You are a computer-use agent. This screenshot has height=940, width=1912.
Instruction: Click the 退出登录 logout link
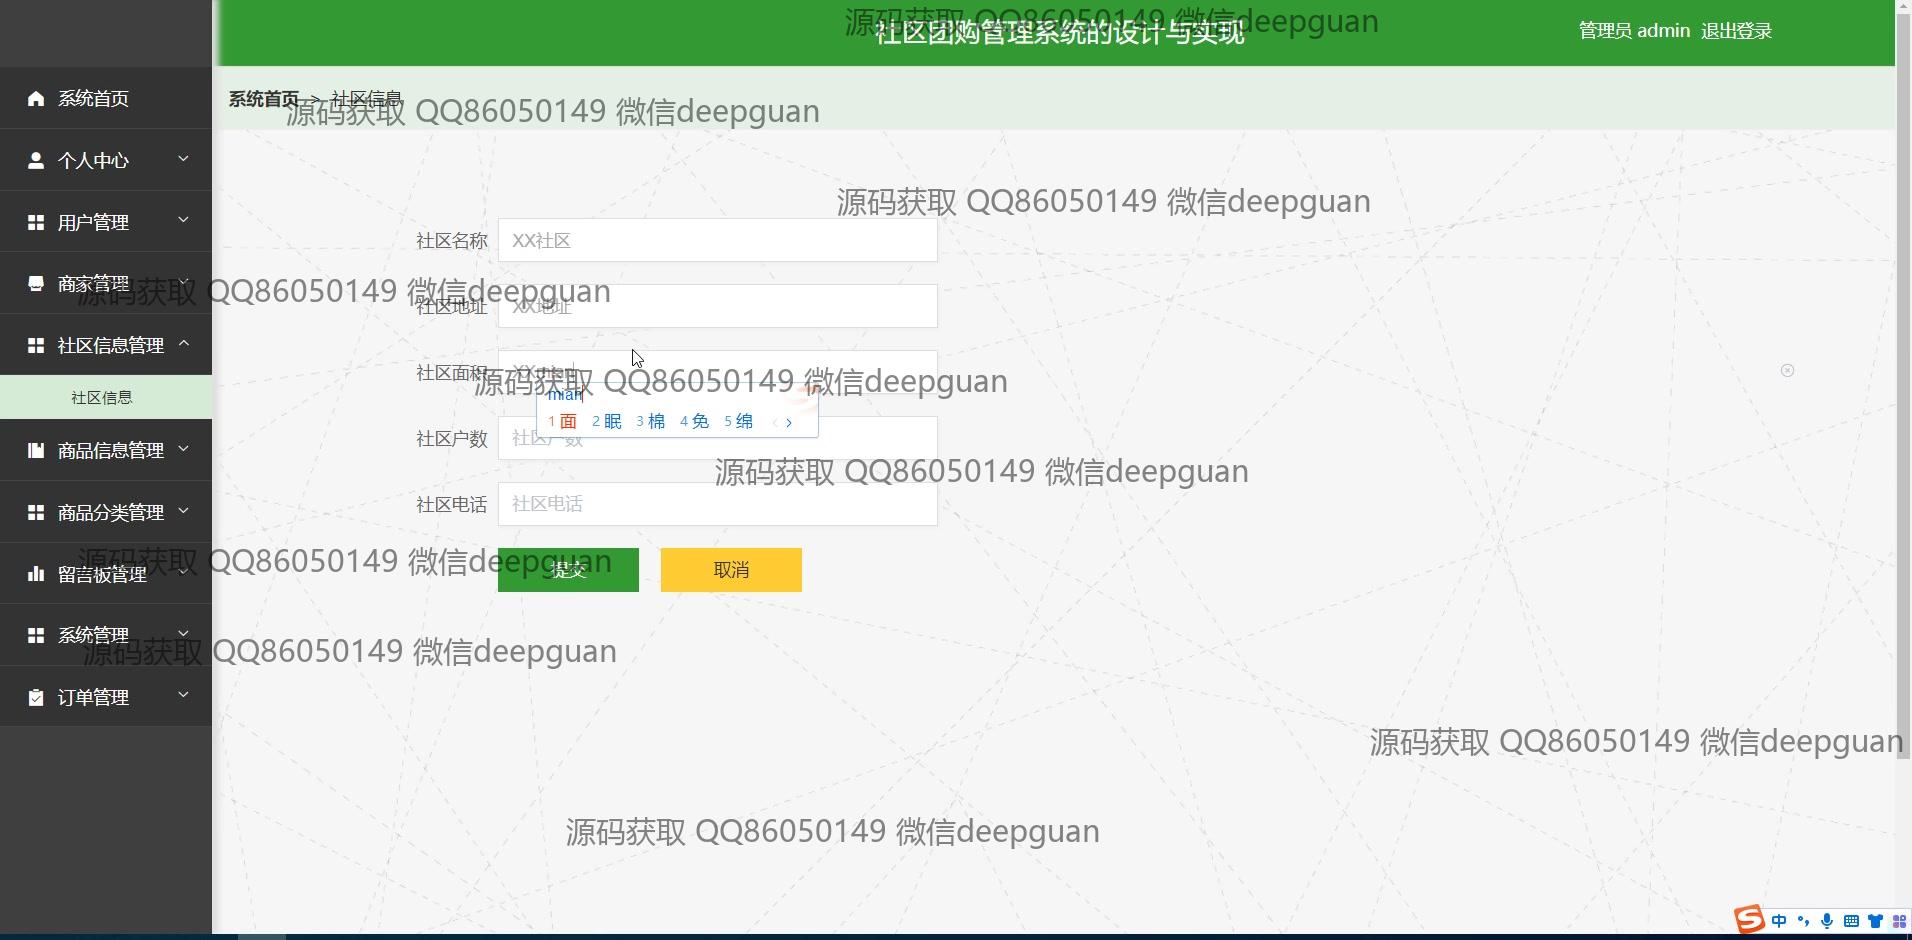click(1736, 31)
